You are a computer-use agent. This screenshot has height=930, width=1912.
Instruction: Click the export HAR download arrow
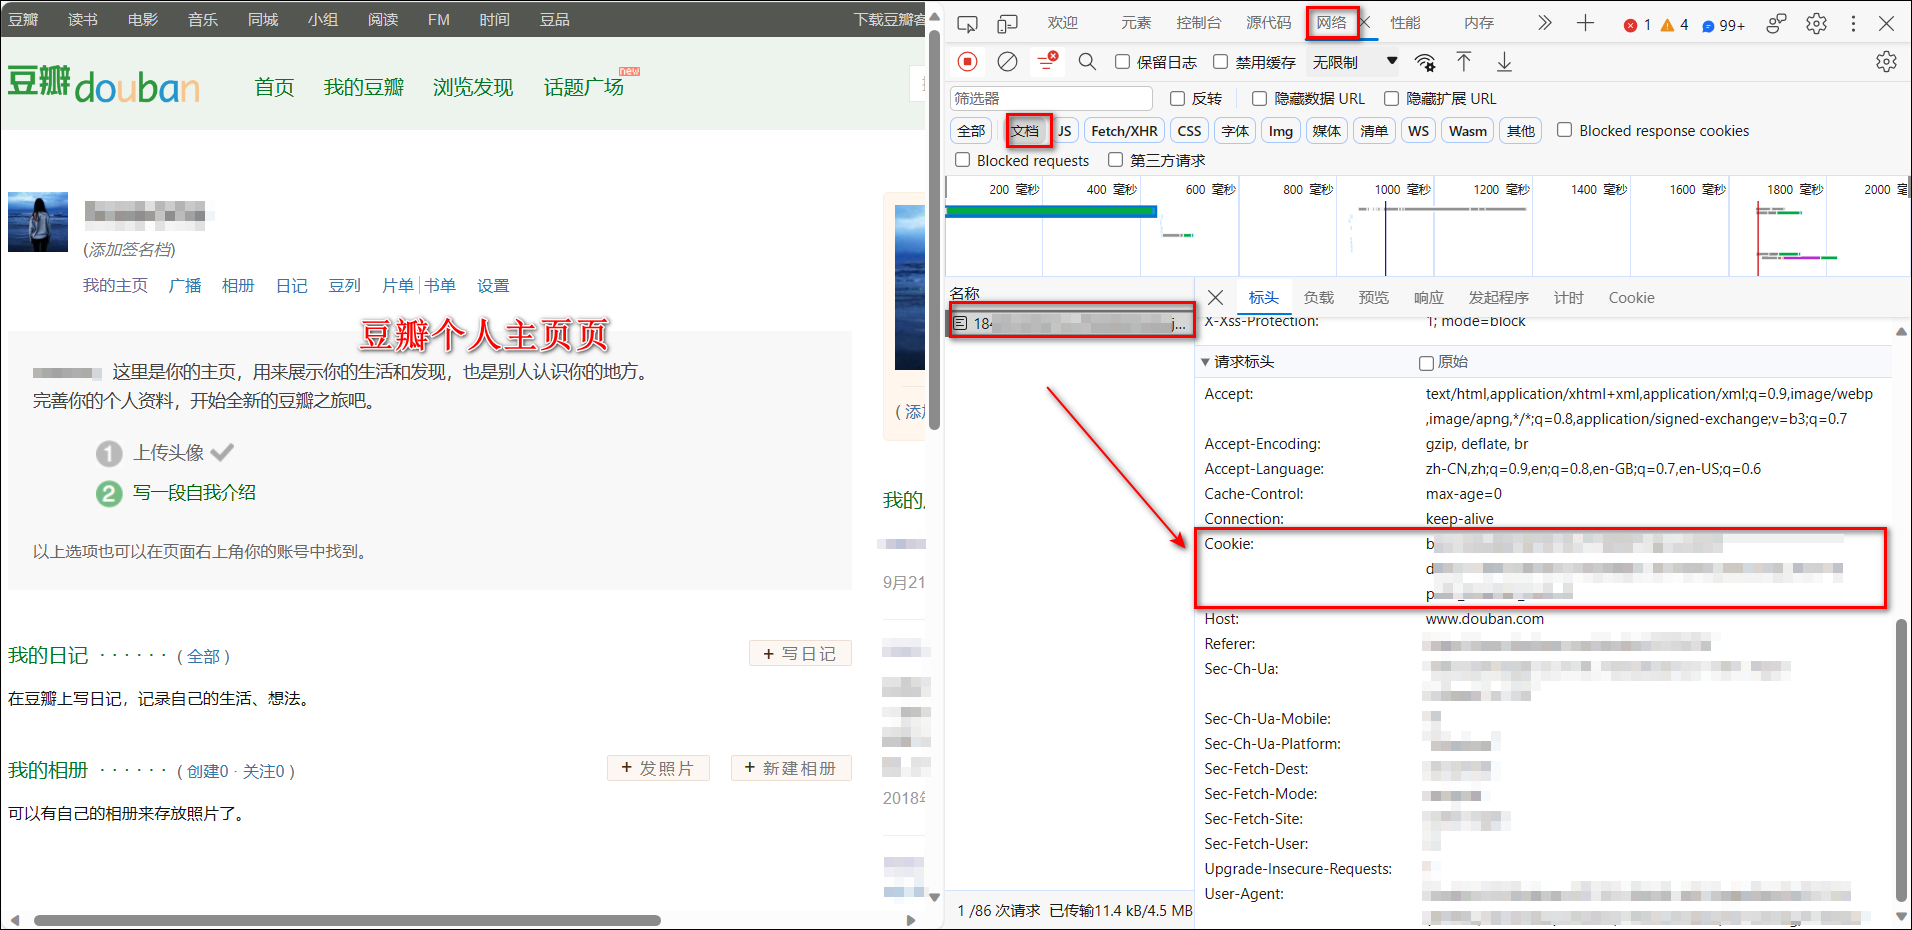pos(1504,62)
